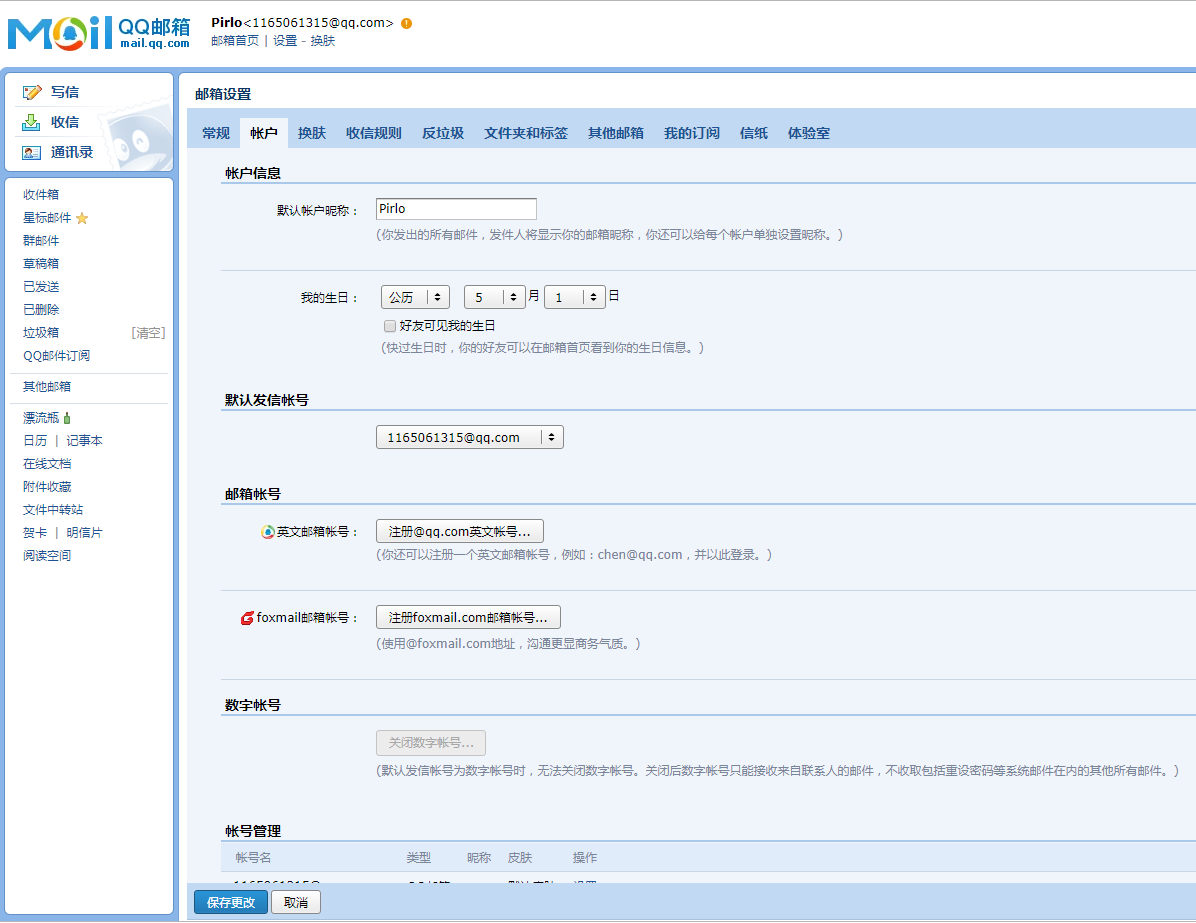Expand the default sender account dropdown
Image resolution: width=1196 pixels, height=923 pixels.
[469, 437]
